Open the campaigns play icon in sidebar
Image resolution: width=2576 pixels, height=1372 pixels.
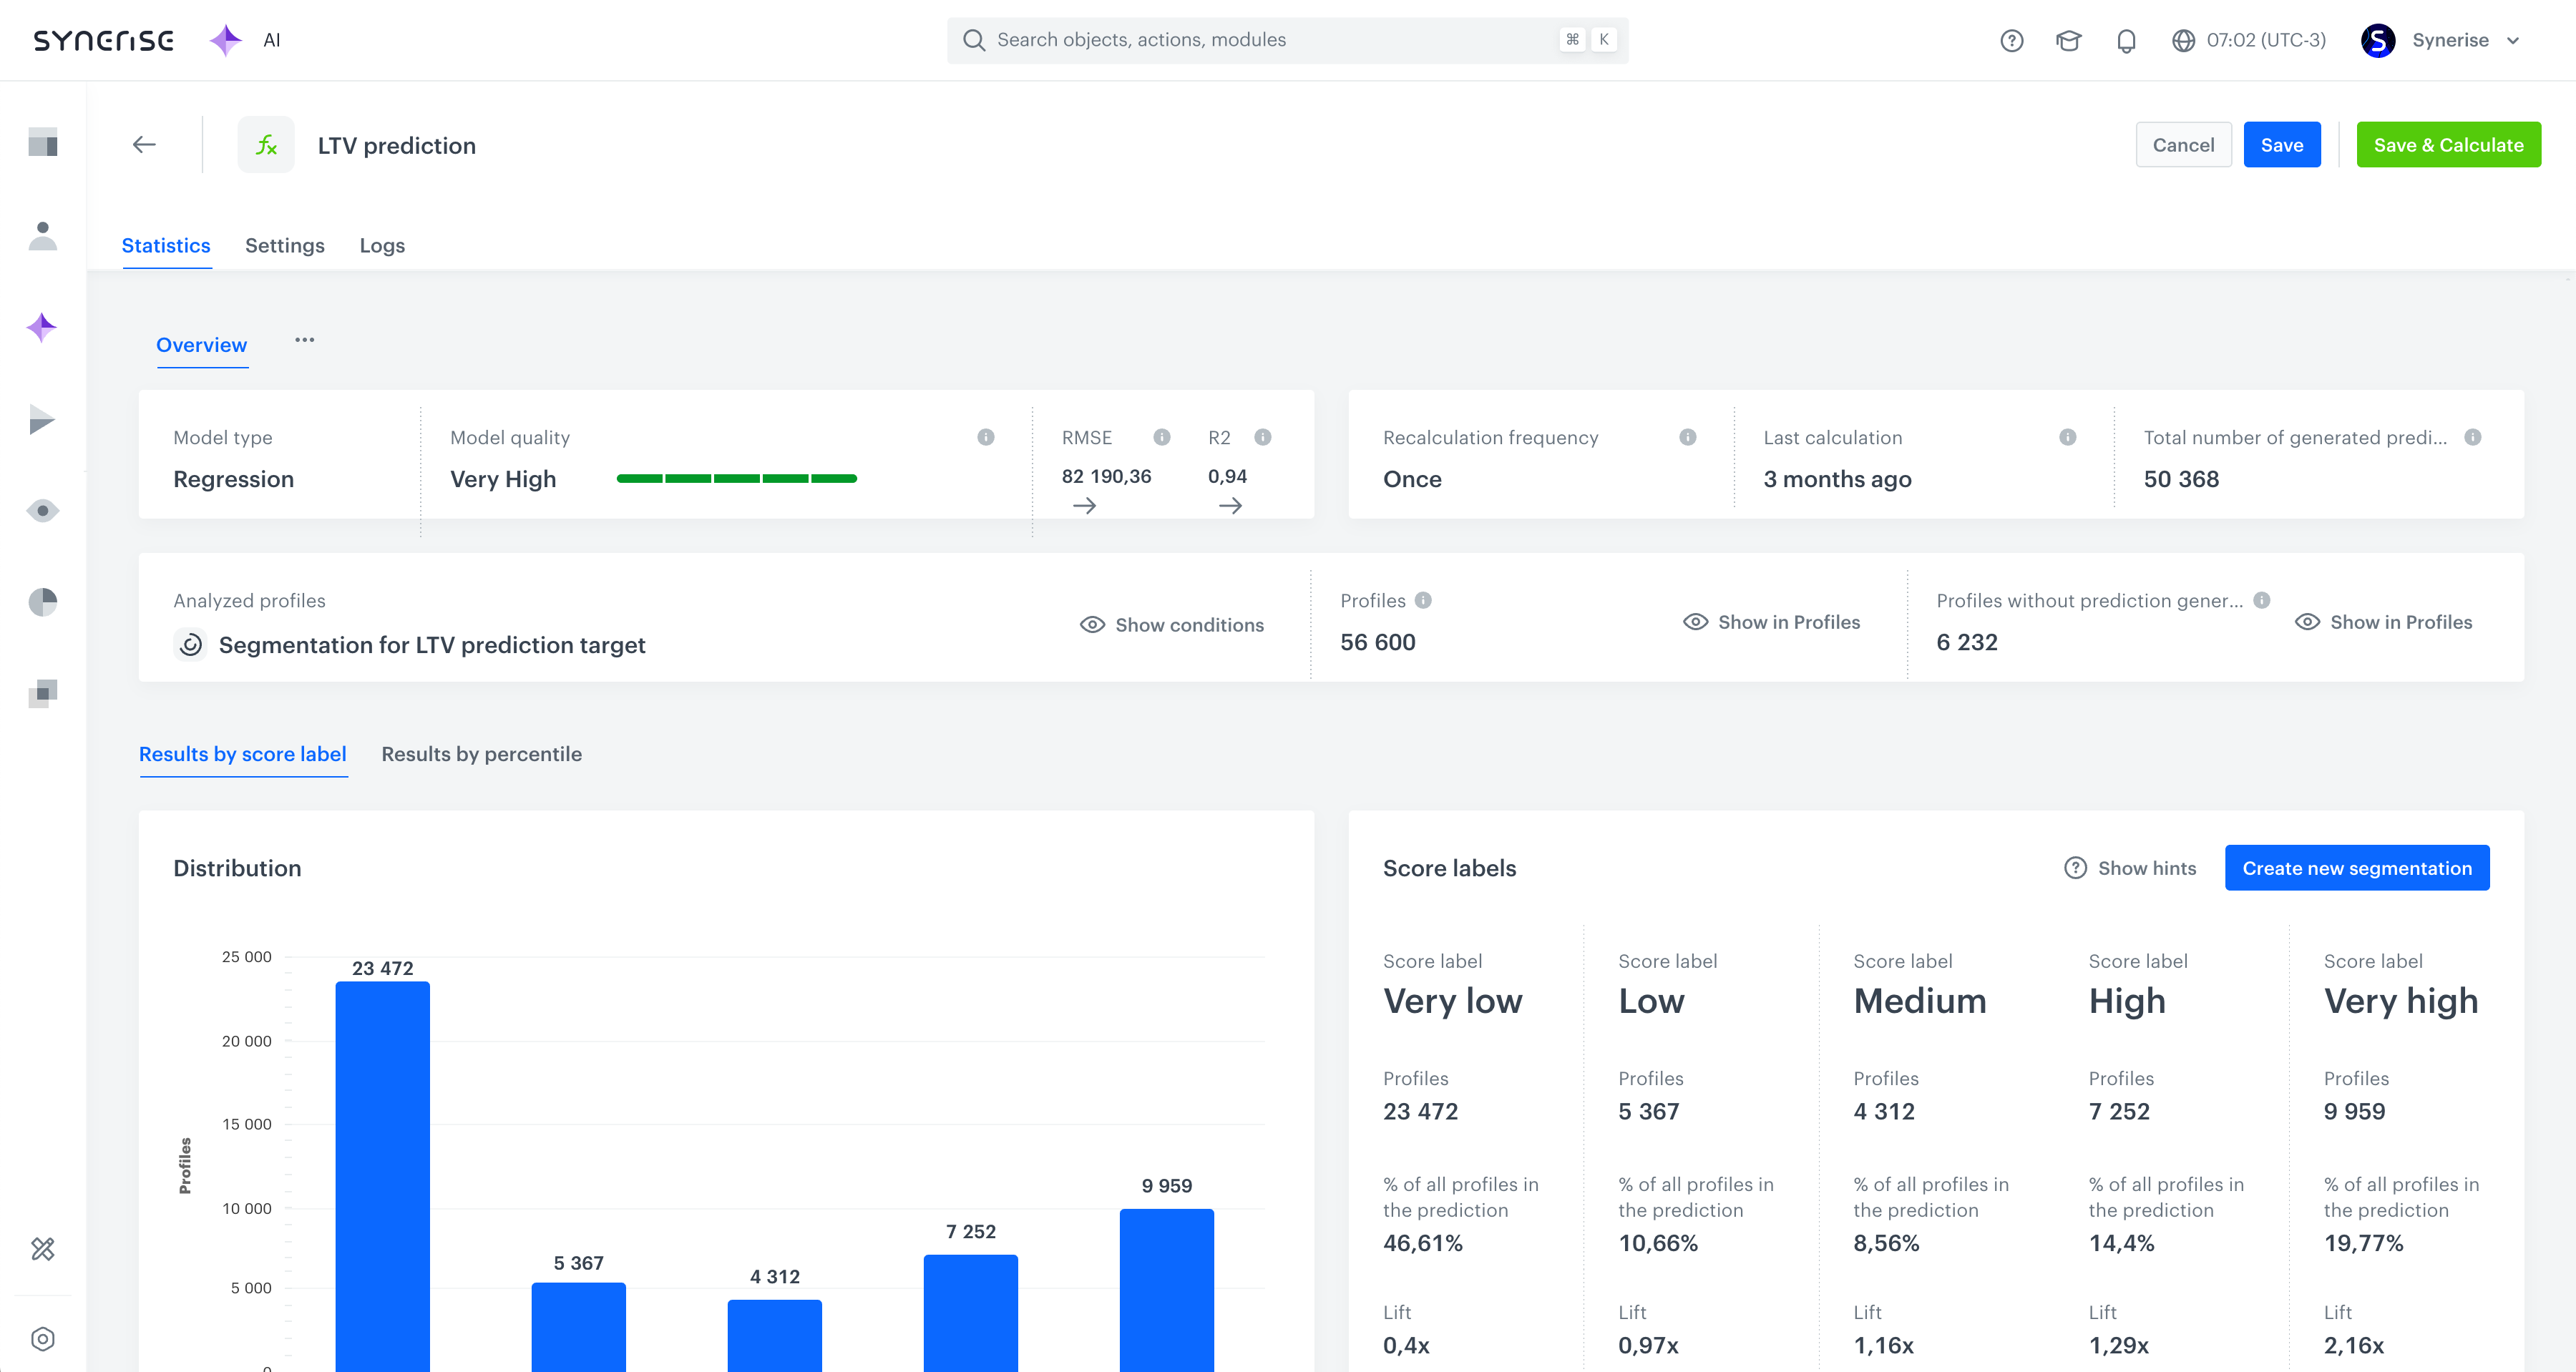(x=42, y=420)
